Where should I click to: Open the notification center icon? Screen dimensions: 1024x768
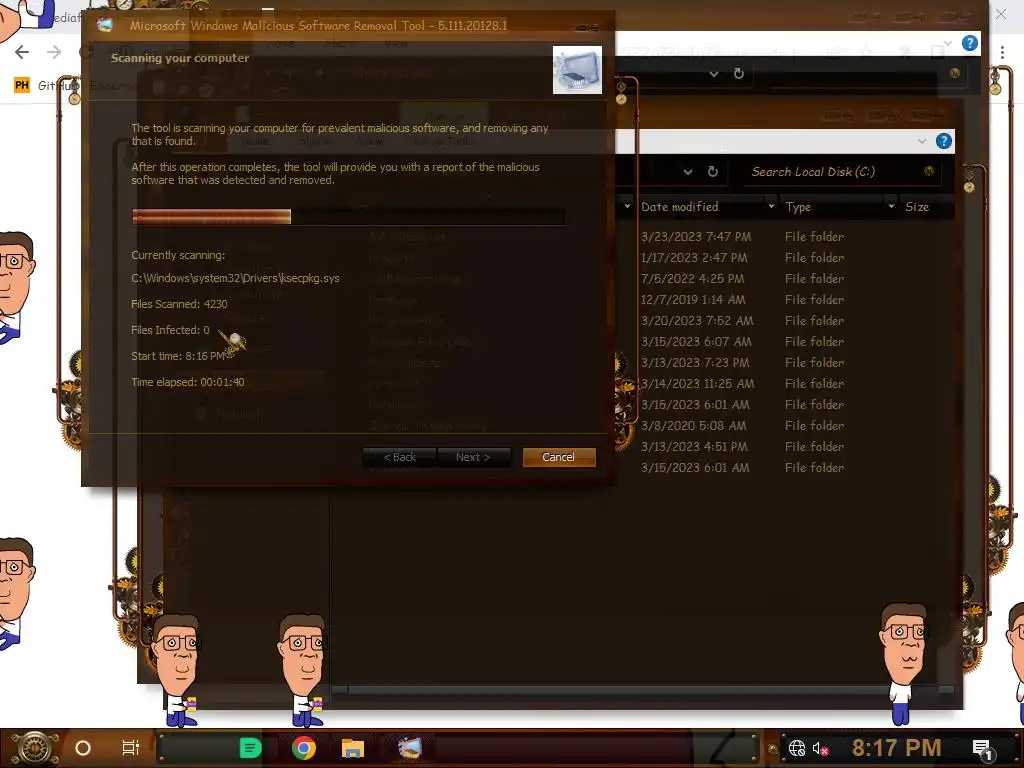pos(982,748)
